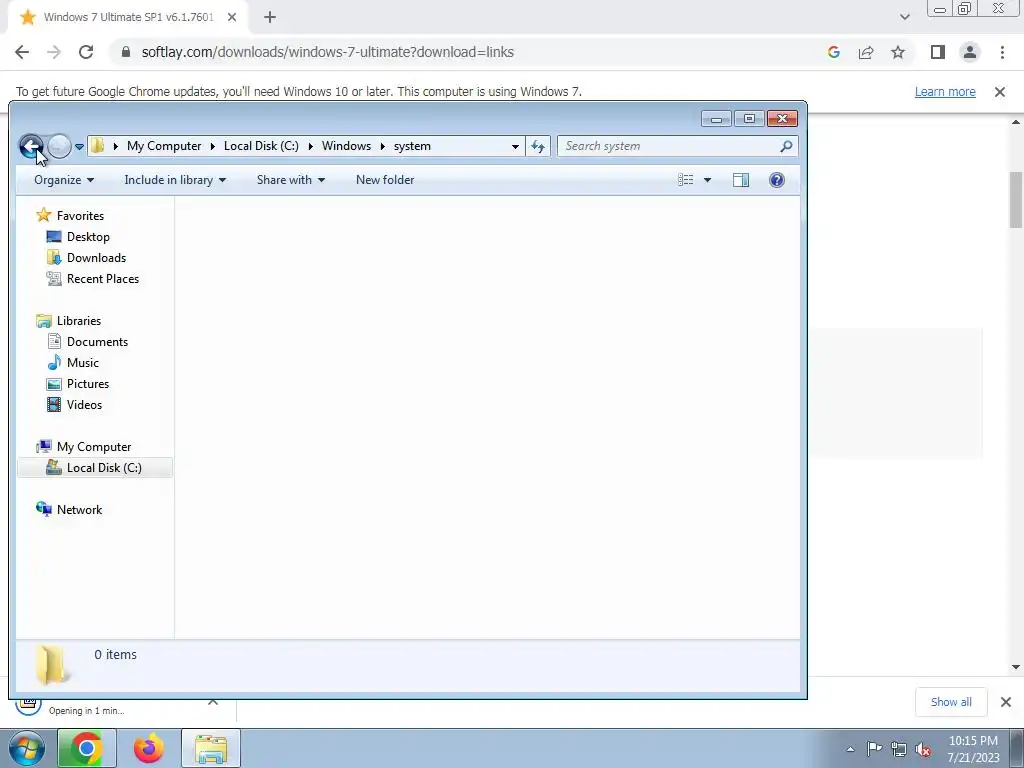Open the Windows Start button
This screenshot has height=768, width=1024.
[x=26, y=748]
